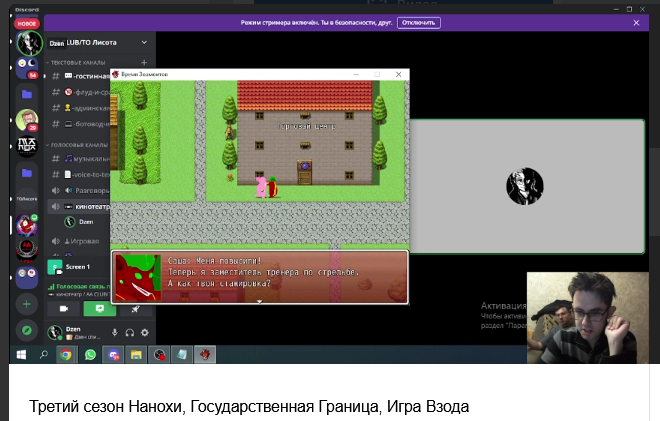Screen dimensions: 660x421
Task: Join the Игровая voice channel
Action: (x=80, y=241)
